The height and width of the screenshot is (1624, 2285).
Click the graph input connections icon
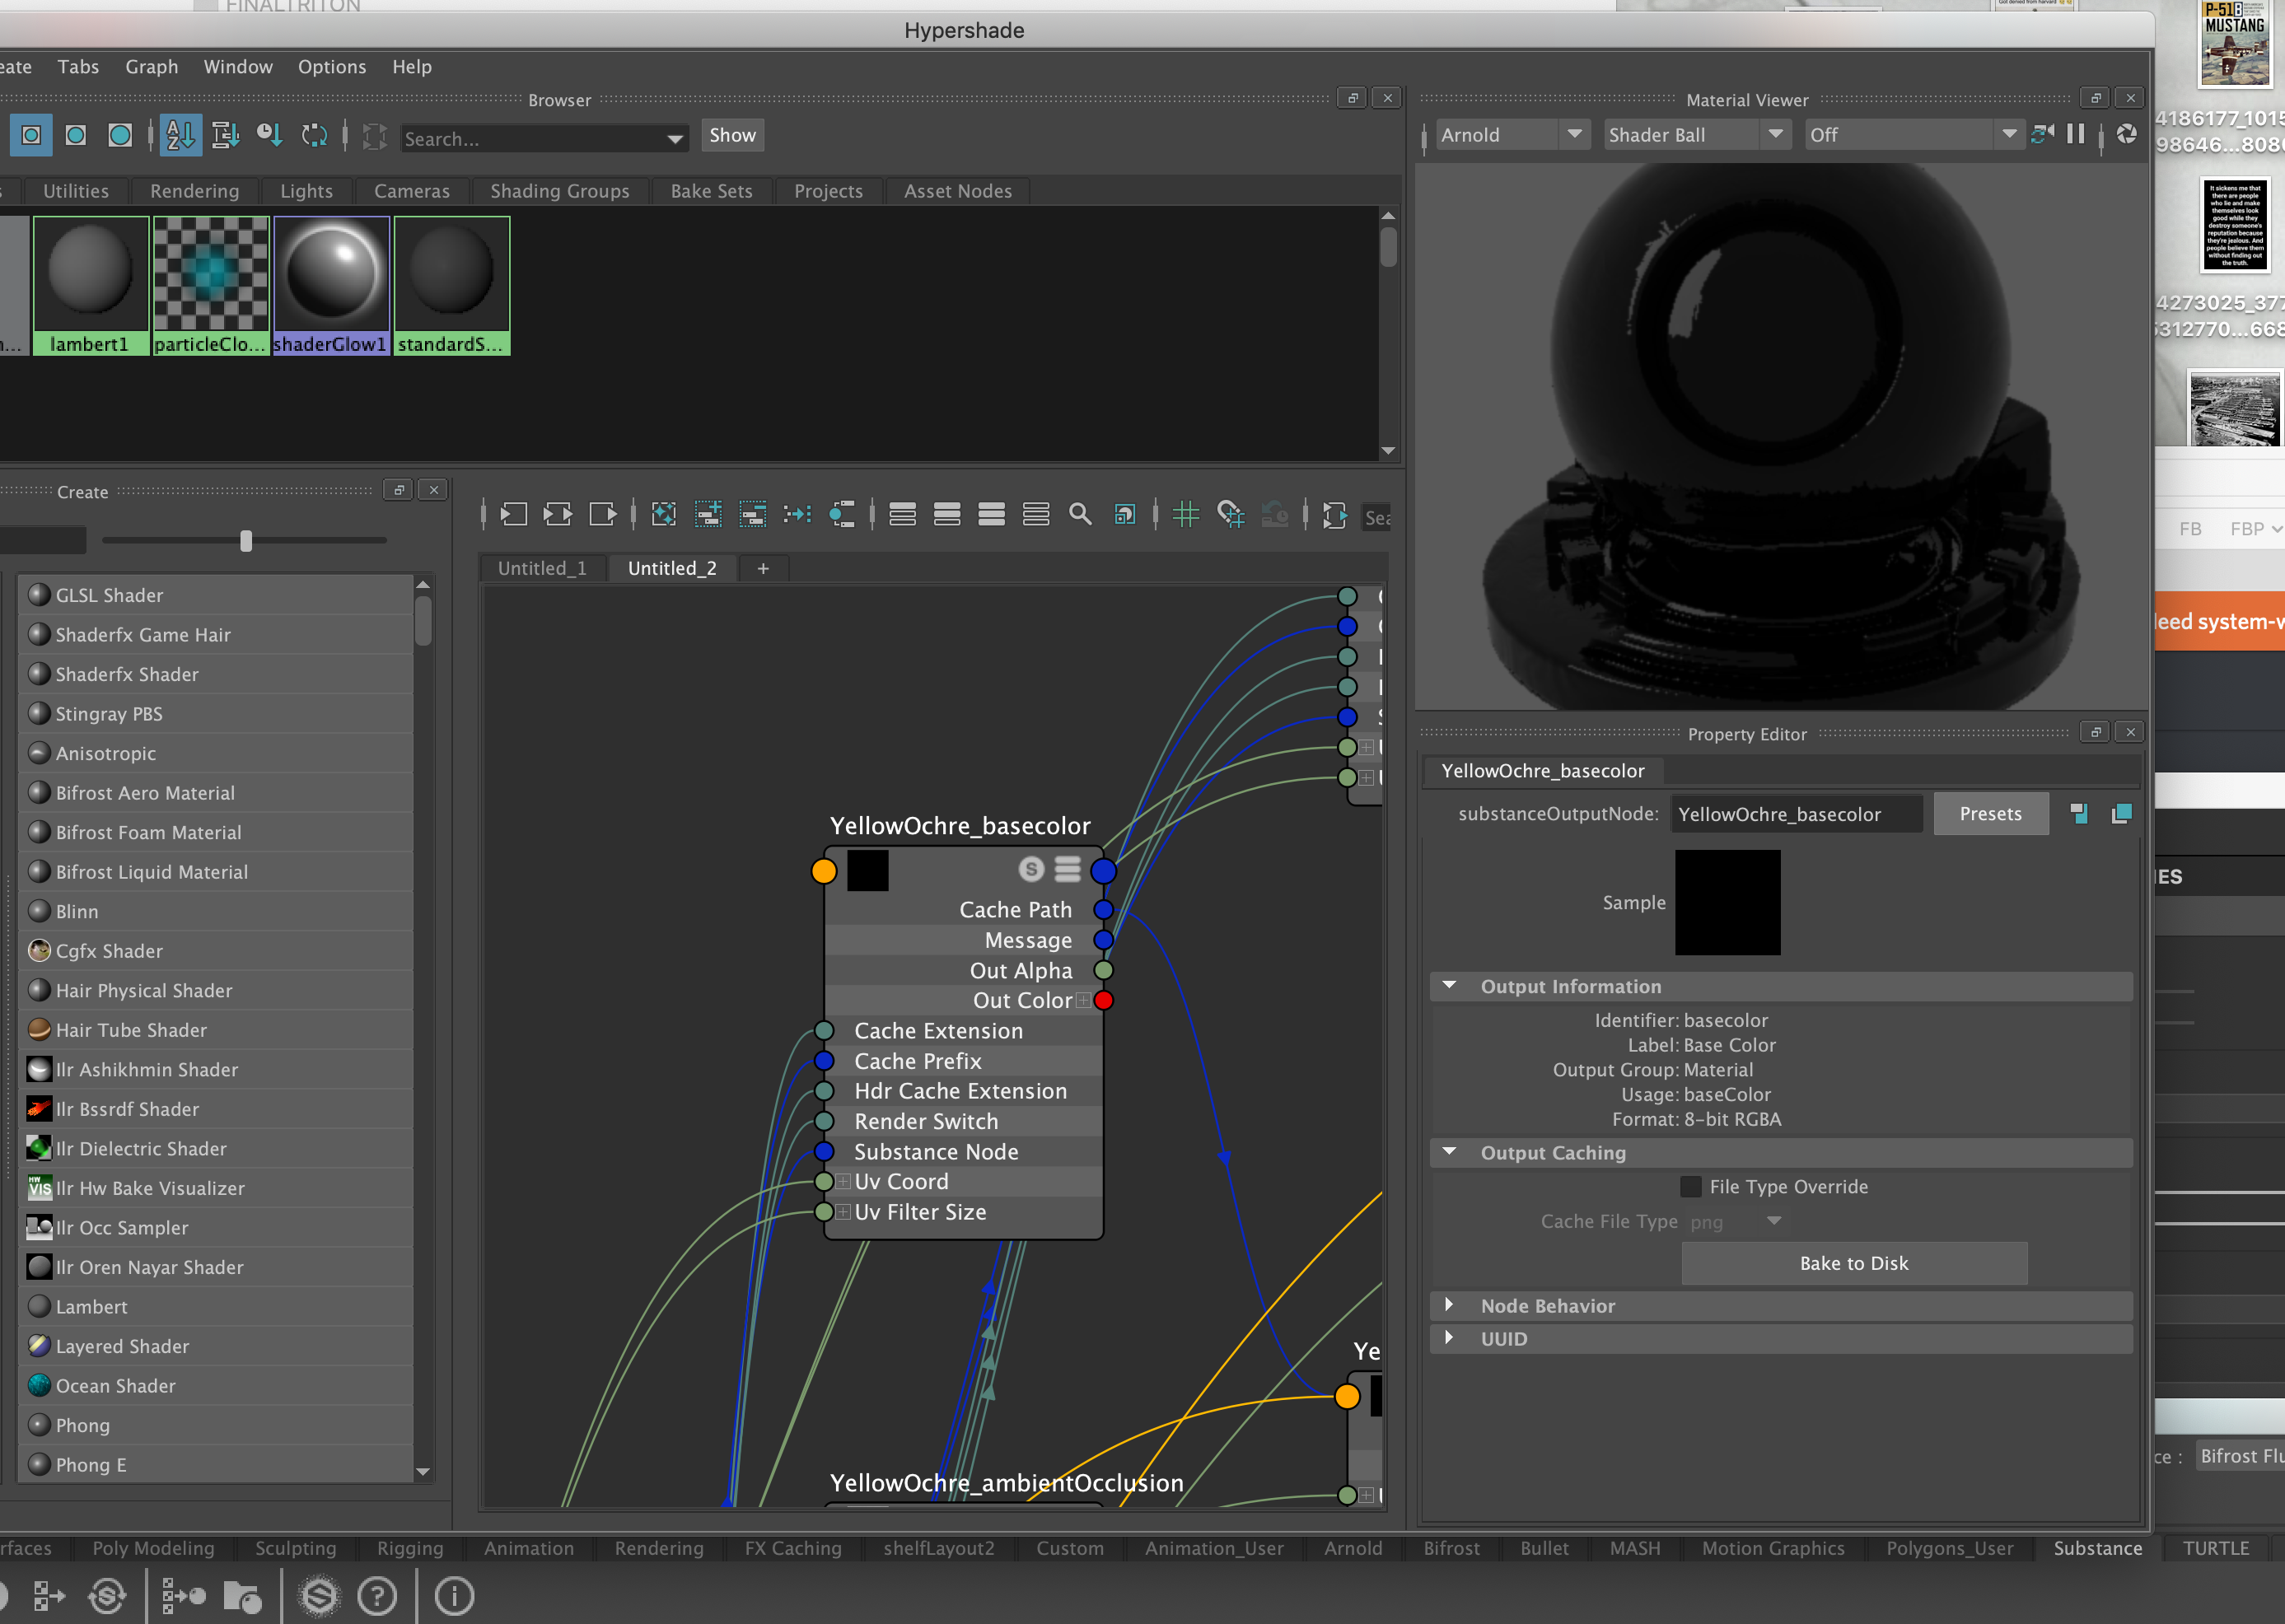514,514
